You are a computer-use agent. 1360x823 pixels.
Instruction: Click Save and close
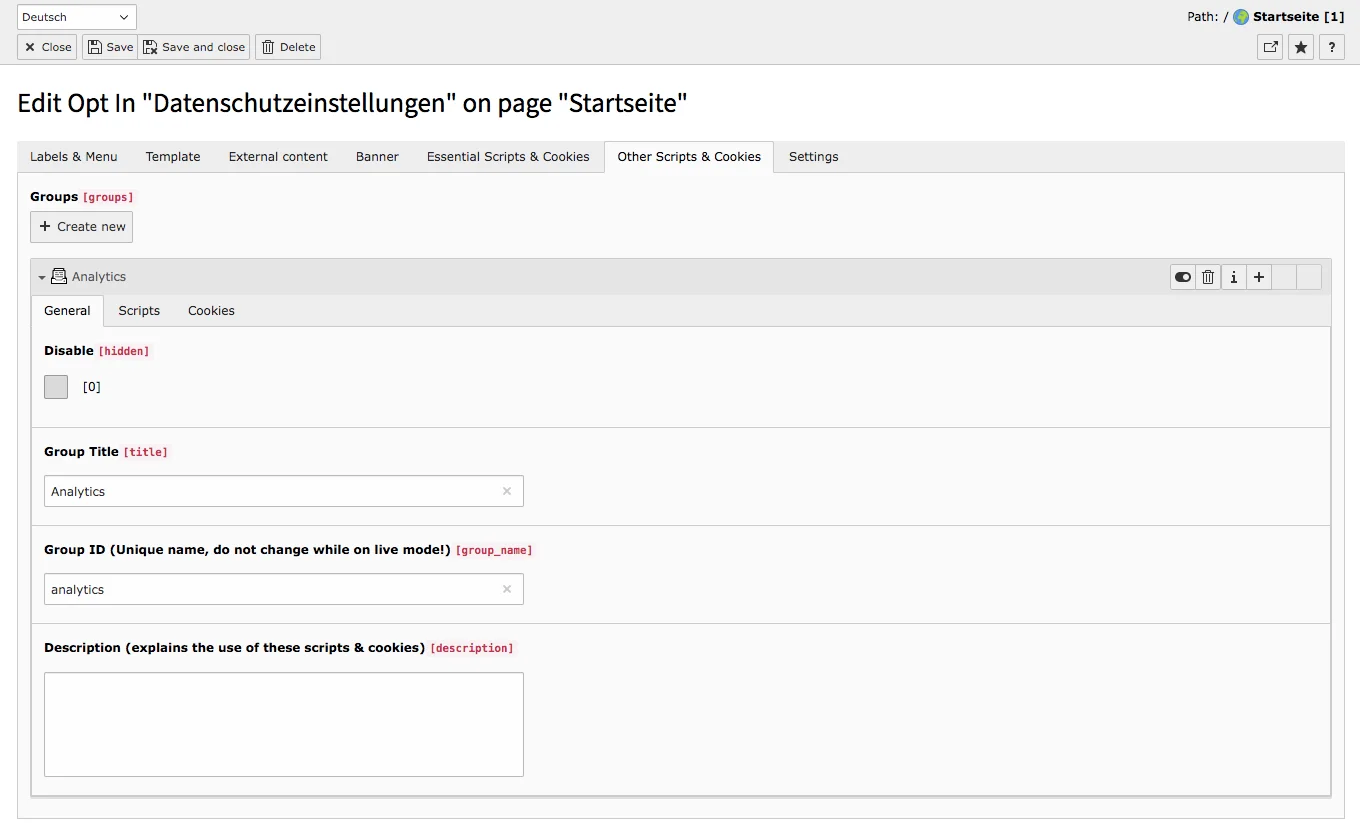pyautogui.click(x=194, y=47)
